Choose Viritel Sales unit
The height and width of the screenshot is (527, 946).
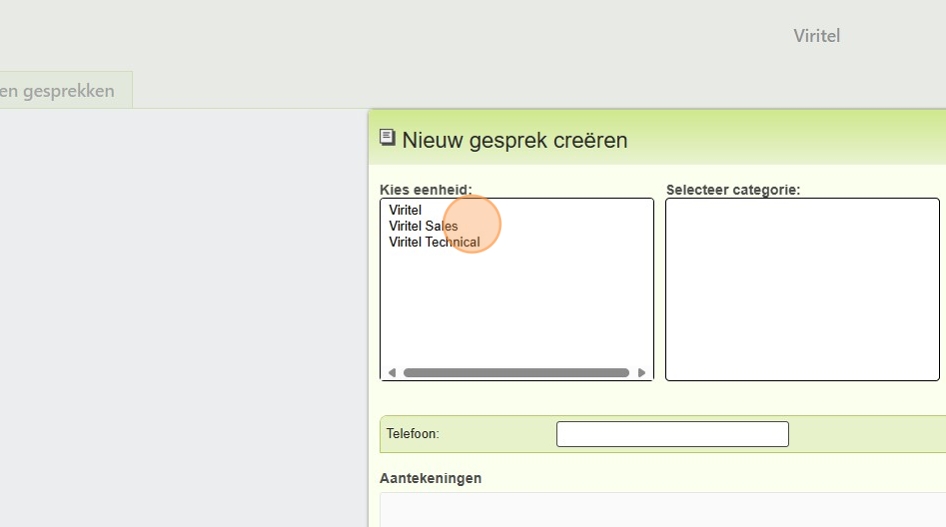pyautogui.click(x=423, y=226)
